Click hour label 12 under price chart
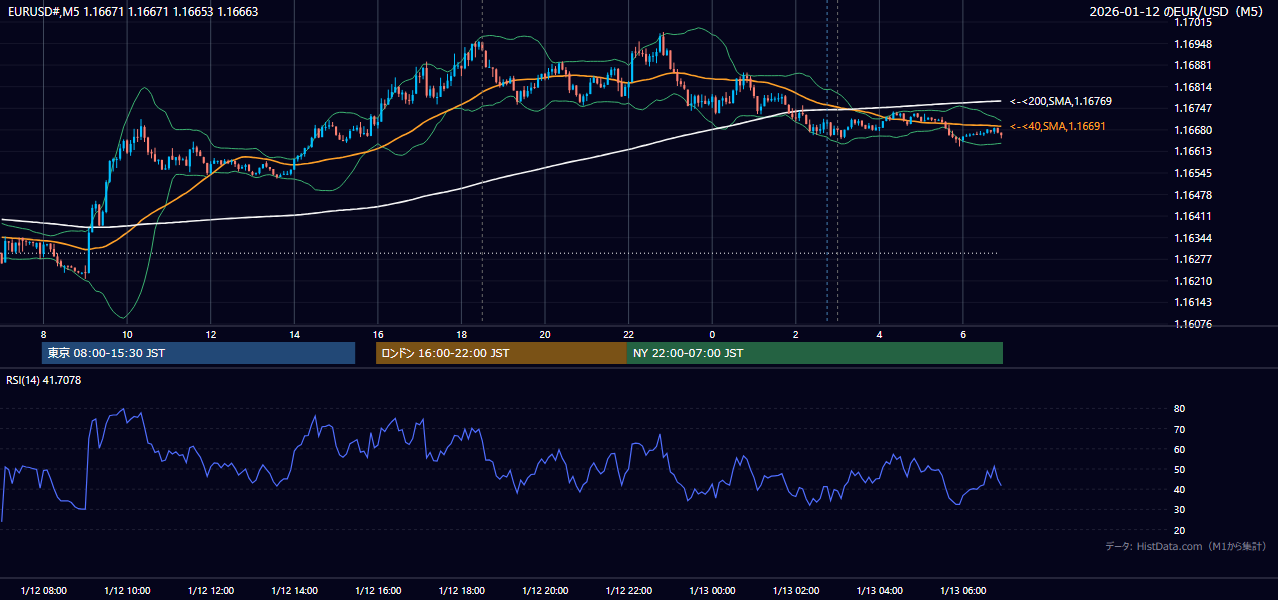 click(x=211, y=334)
